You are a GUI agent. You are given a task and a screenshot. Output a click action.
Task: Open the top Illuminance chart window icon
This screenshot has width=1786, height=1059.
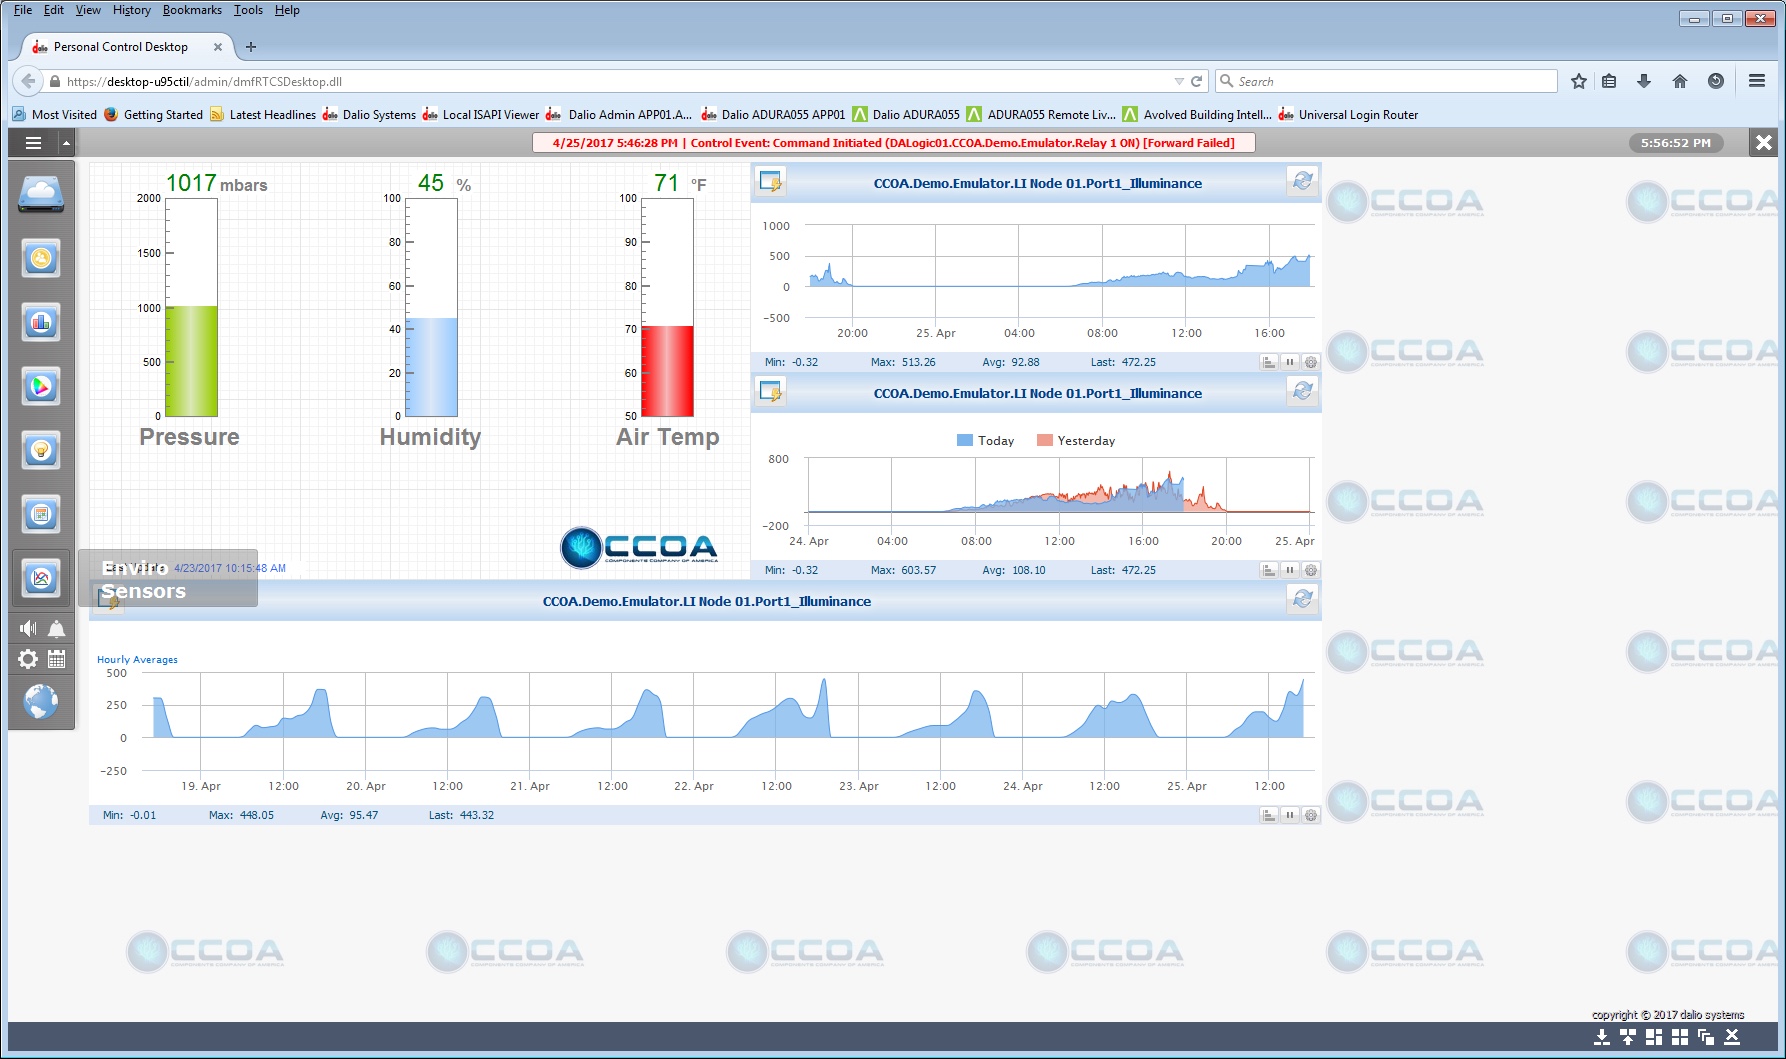(771, 182)
